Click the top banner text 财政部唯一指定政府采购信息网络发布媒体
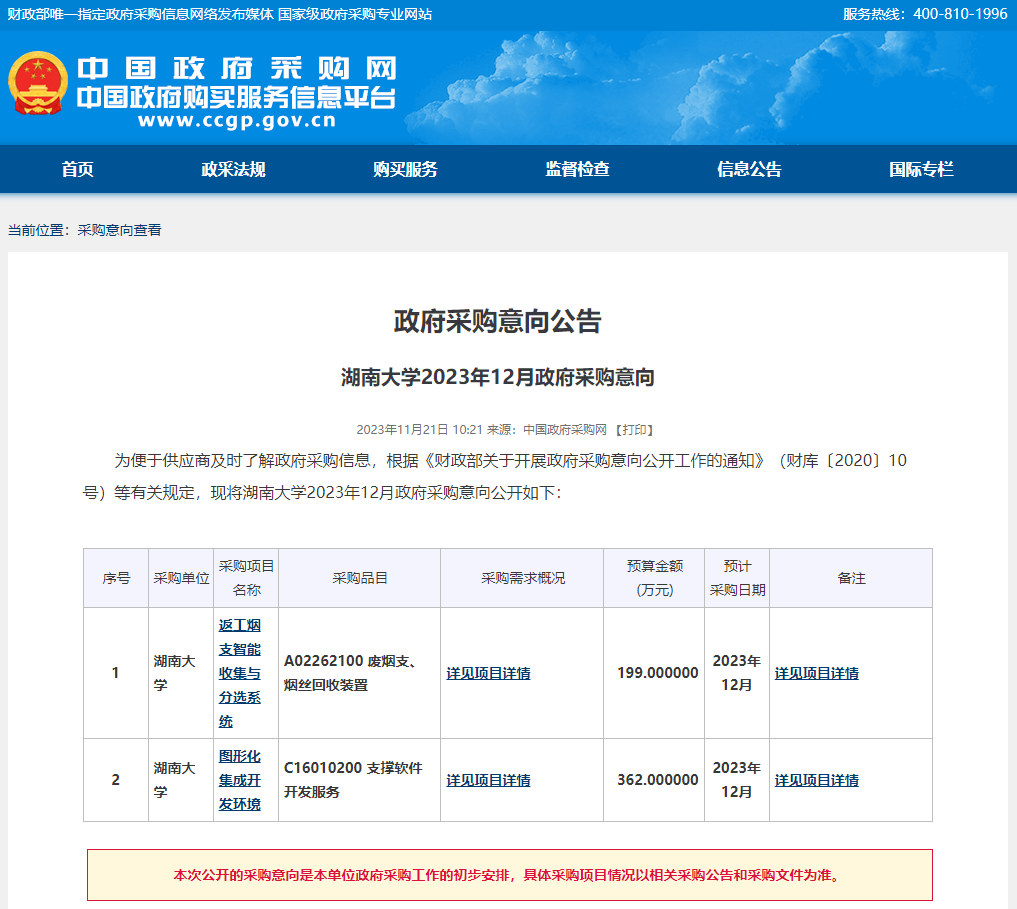The width and height of the screenshot is (1017, 909). [141, 14]
